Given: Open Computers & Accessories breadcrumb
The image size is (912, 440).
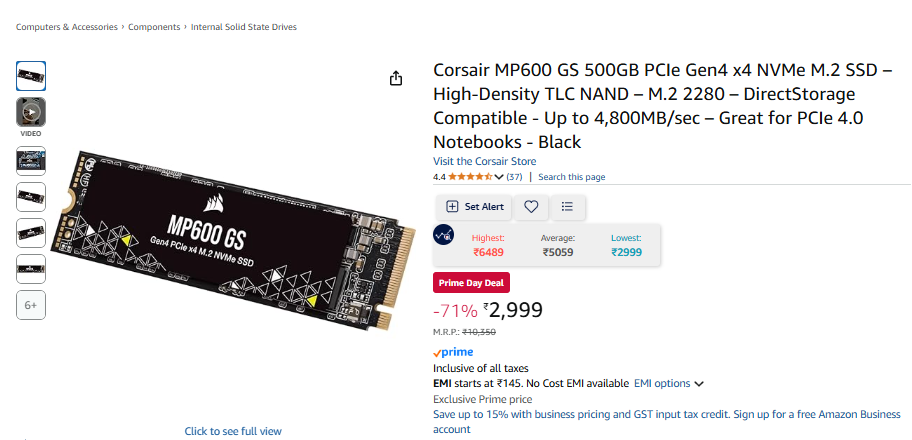Looking at the screenshot, I should [67, 27].
